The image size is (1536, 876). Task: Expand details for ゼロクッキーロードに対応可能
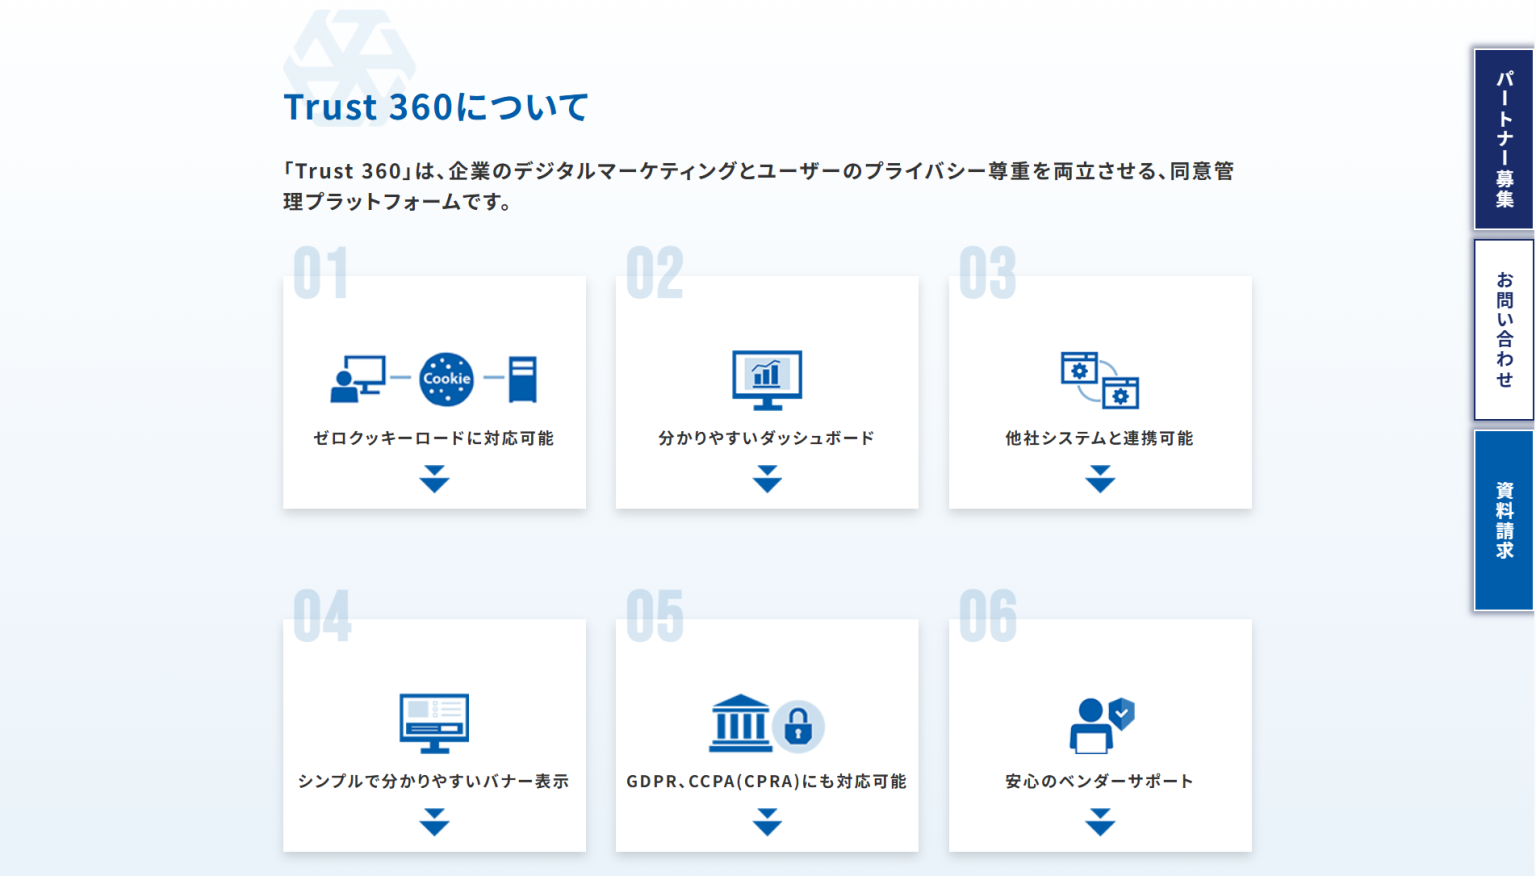point(434,480)
